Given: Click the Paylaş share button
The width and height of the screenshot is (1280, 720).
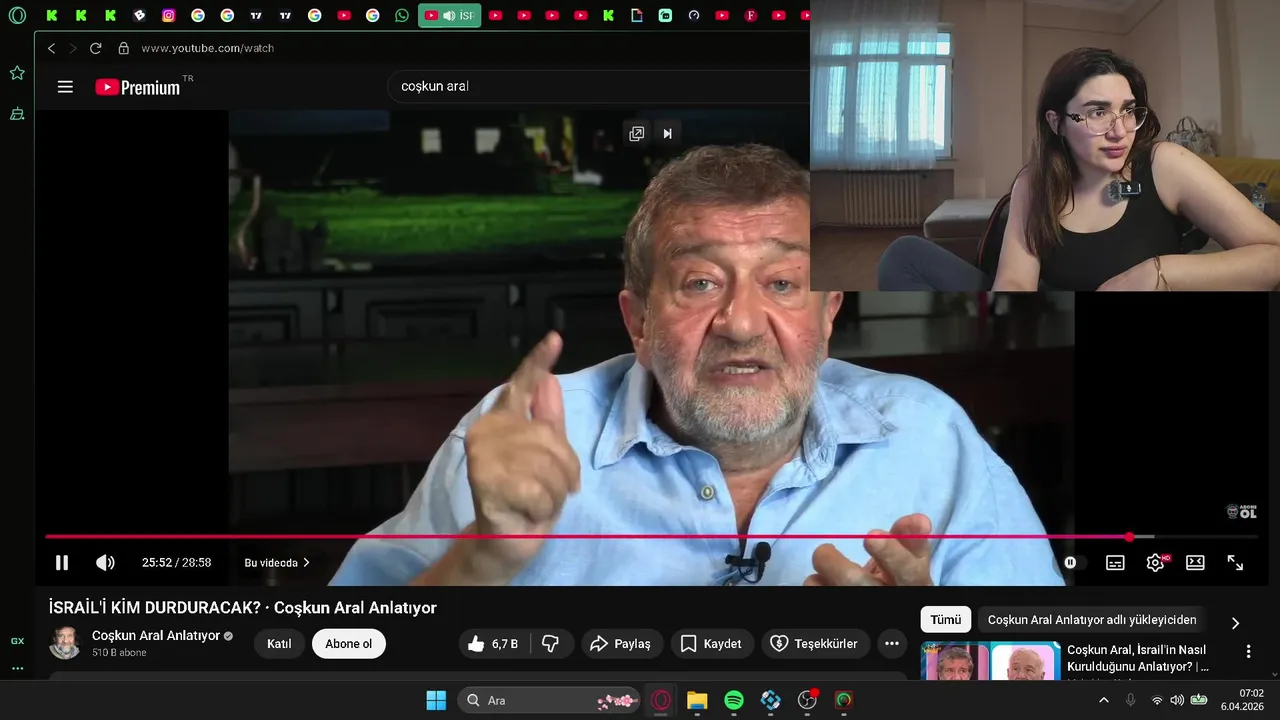Looking at the screenshot, I should tap(620, 644).
